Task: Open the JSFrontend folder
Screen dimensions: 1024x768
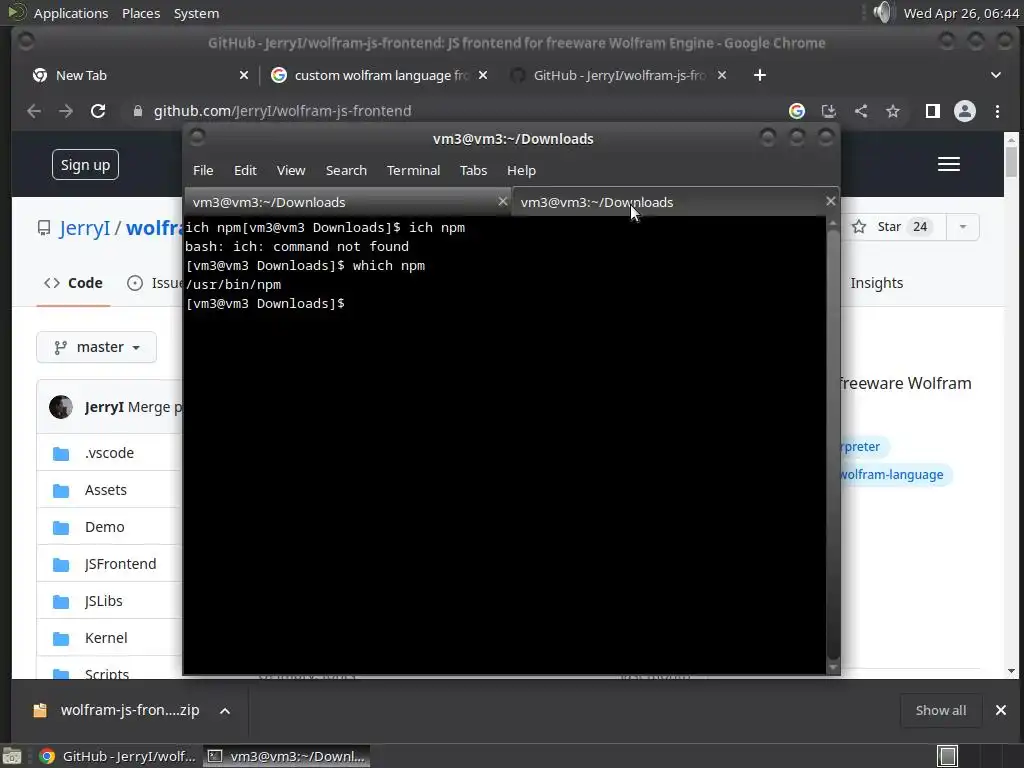Action: (x=120, y=564)
